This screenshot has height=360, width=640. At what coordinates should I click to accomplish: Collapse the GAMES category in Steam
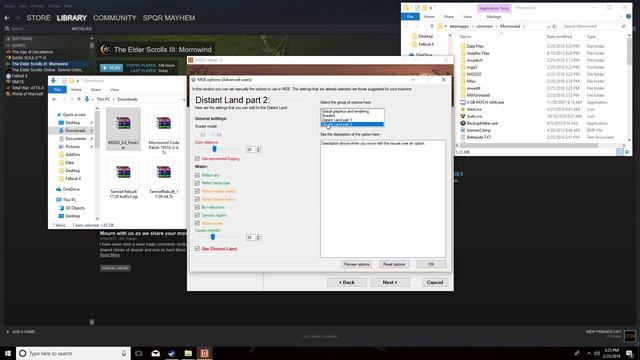point(8,45)
